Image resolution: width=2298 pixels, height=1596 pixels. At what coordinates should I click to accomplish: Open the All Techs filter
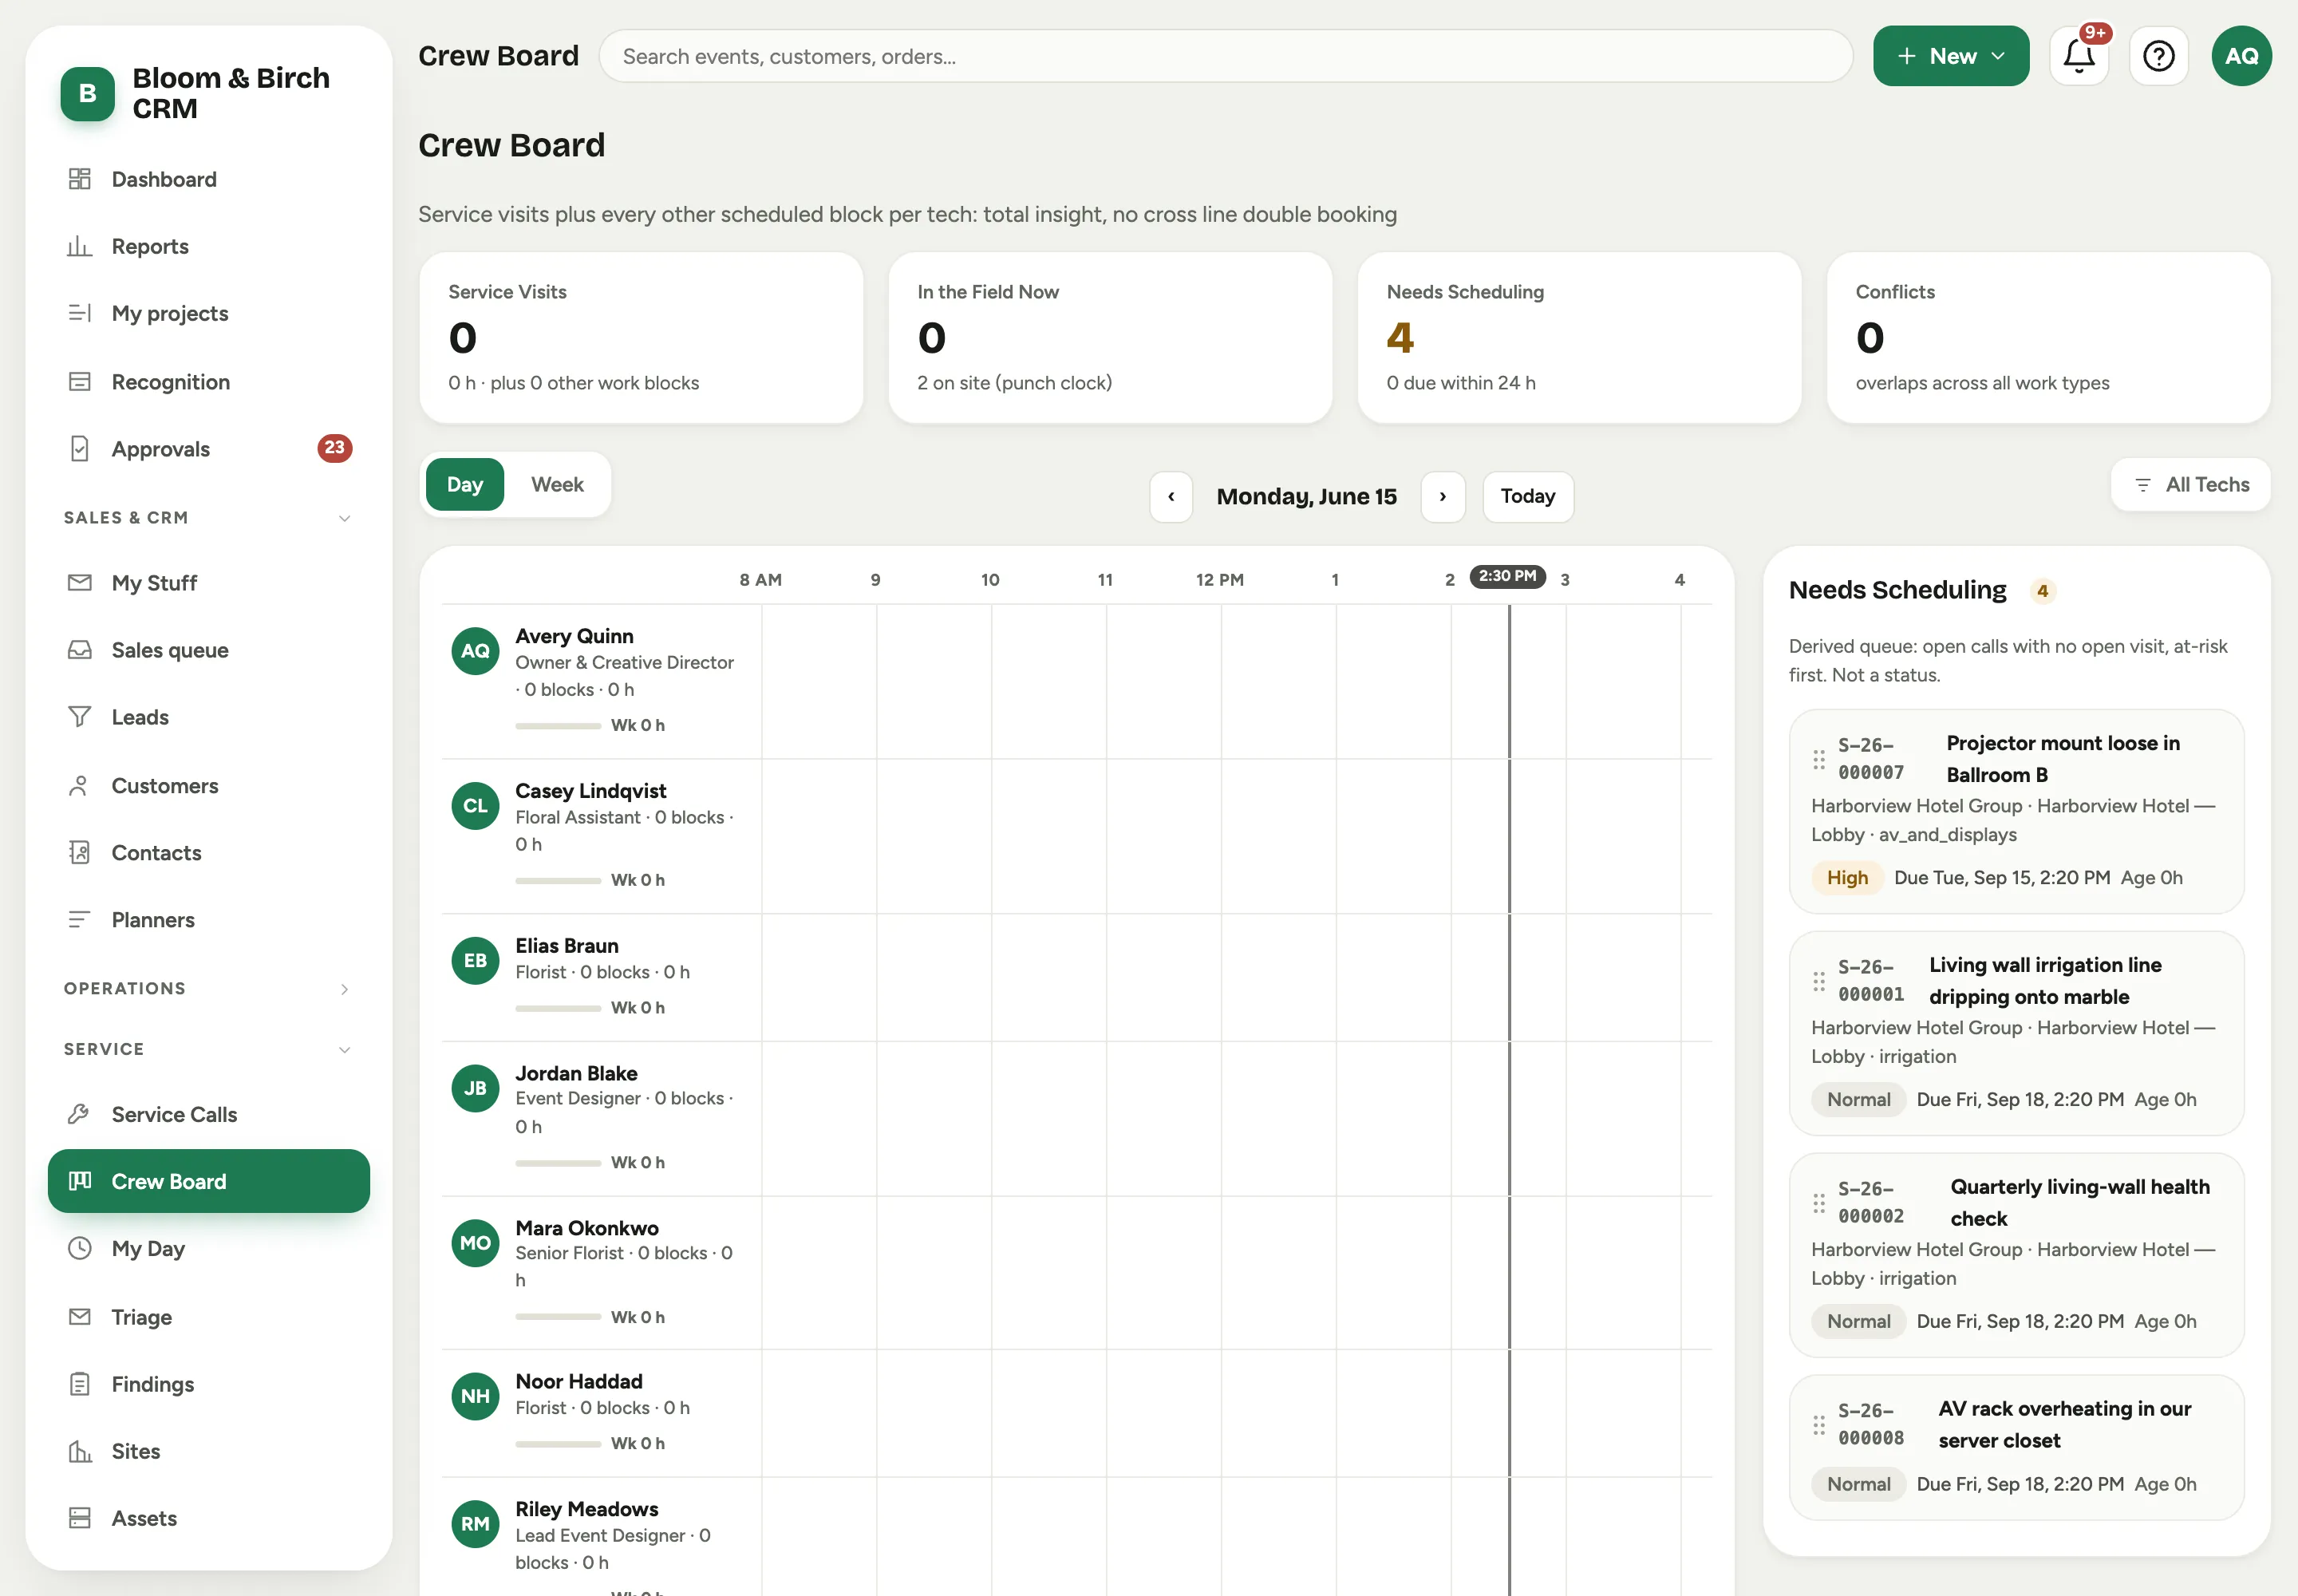coord(2191,485)
